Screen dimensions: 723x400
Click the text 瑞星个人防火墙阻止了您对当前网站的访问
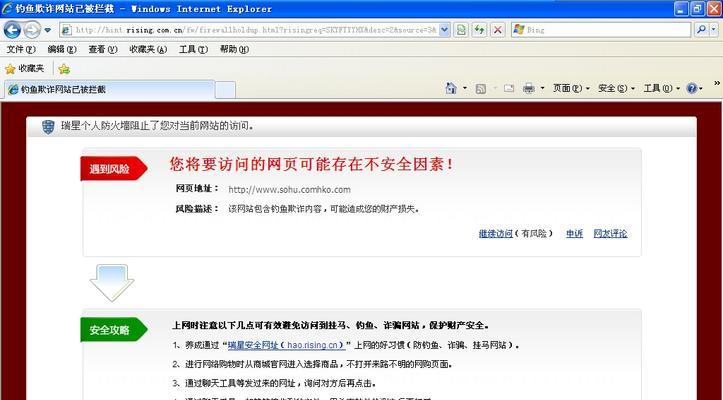tap(157, 126)
